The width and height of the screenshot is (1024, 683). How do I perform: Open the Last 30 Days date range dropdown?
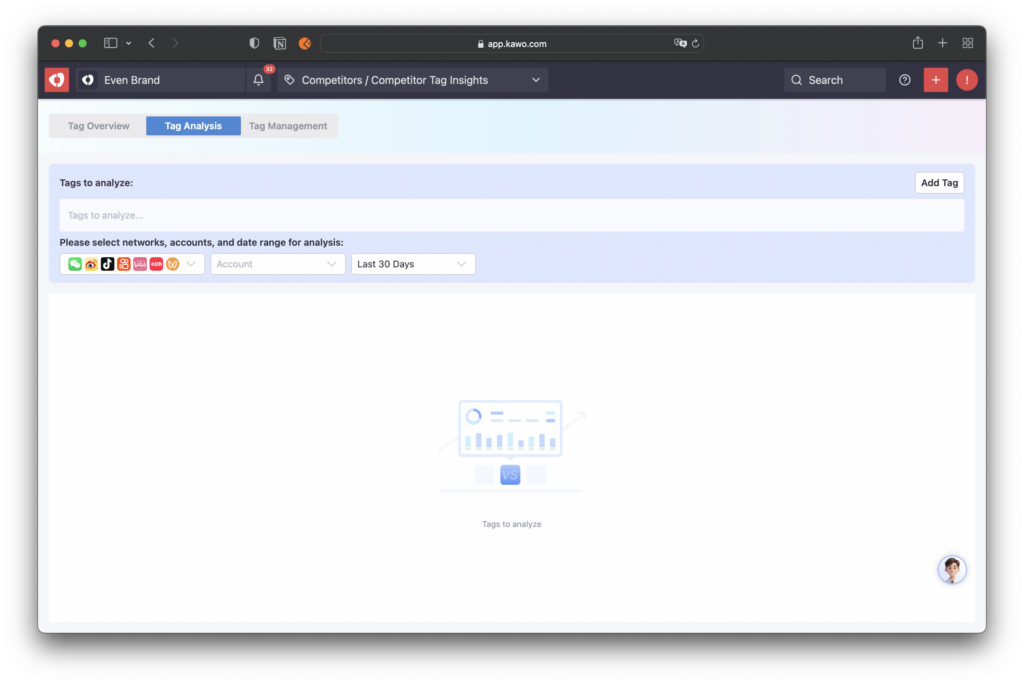(x=412, y=264)
